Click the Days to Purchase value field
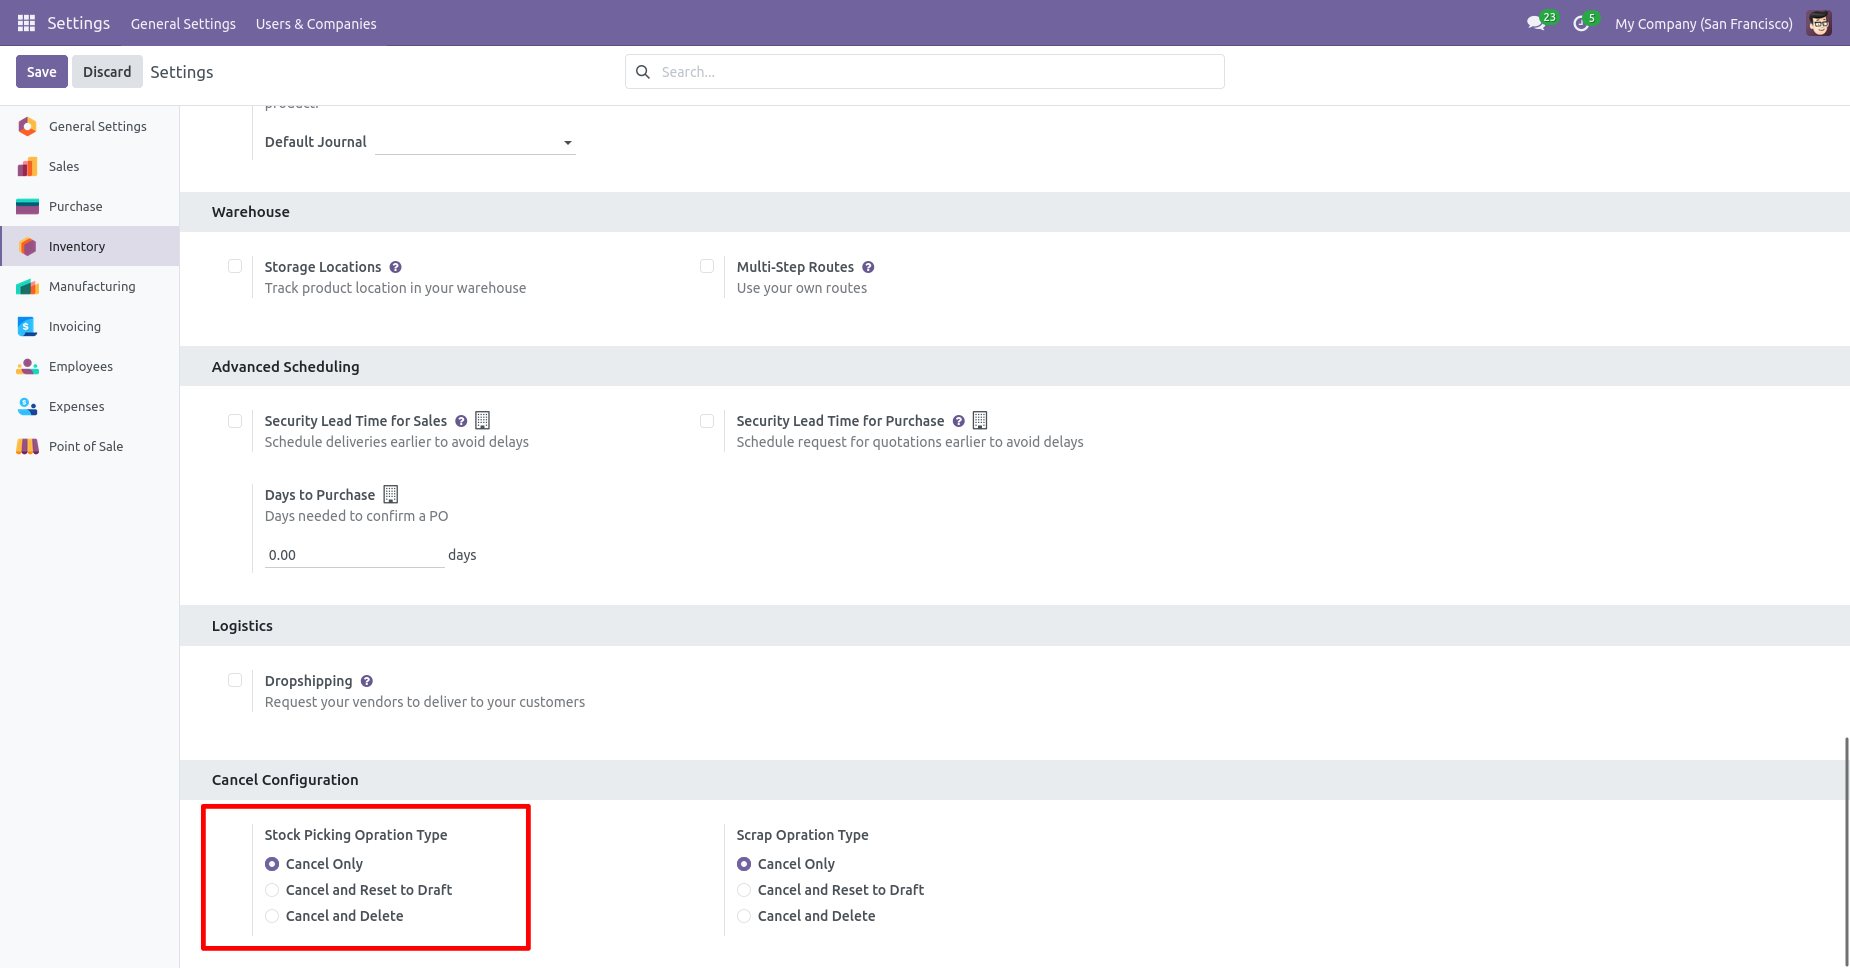Viewport: 1850px width, 968px height. [354, 555]
